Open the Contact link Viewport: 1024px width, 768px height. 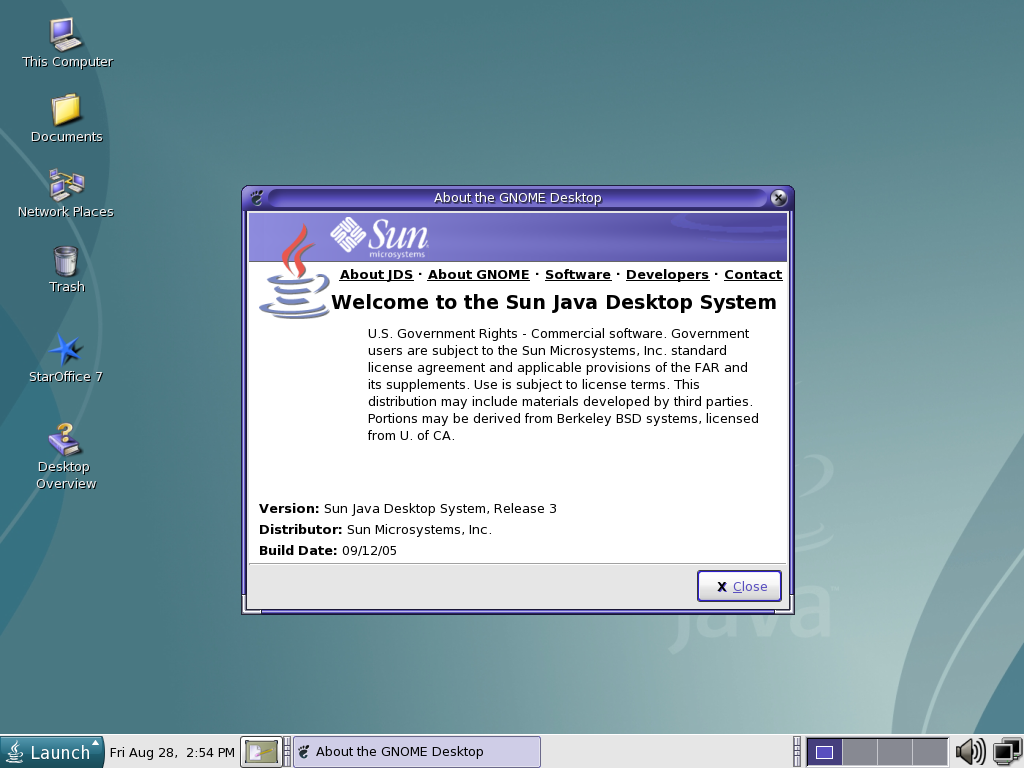[752, 275]
